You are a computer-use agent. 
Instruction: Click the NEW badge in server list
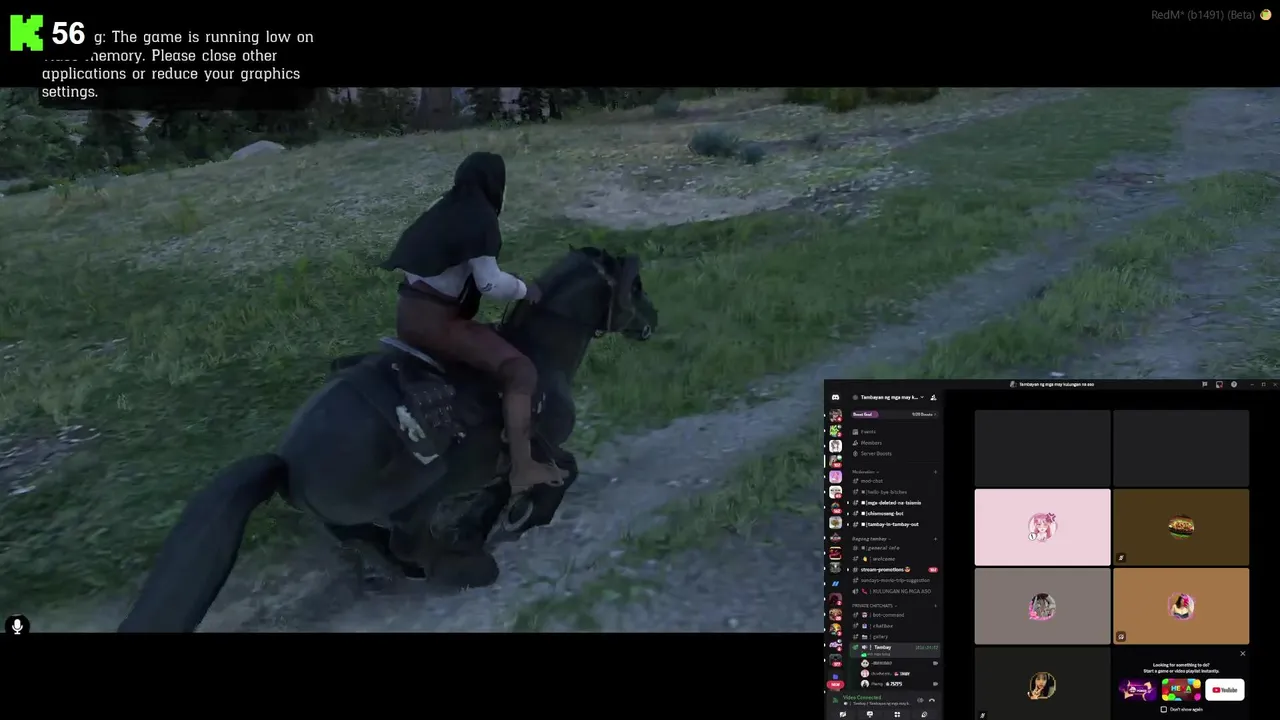click(x=835, y=685)
